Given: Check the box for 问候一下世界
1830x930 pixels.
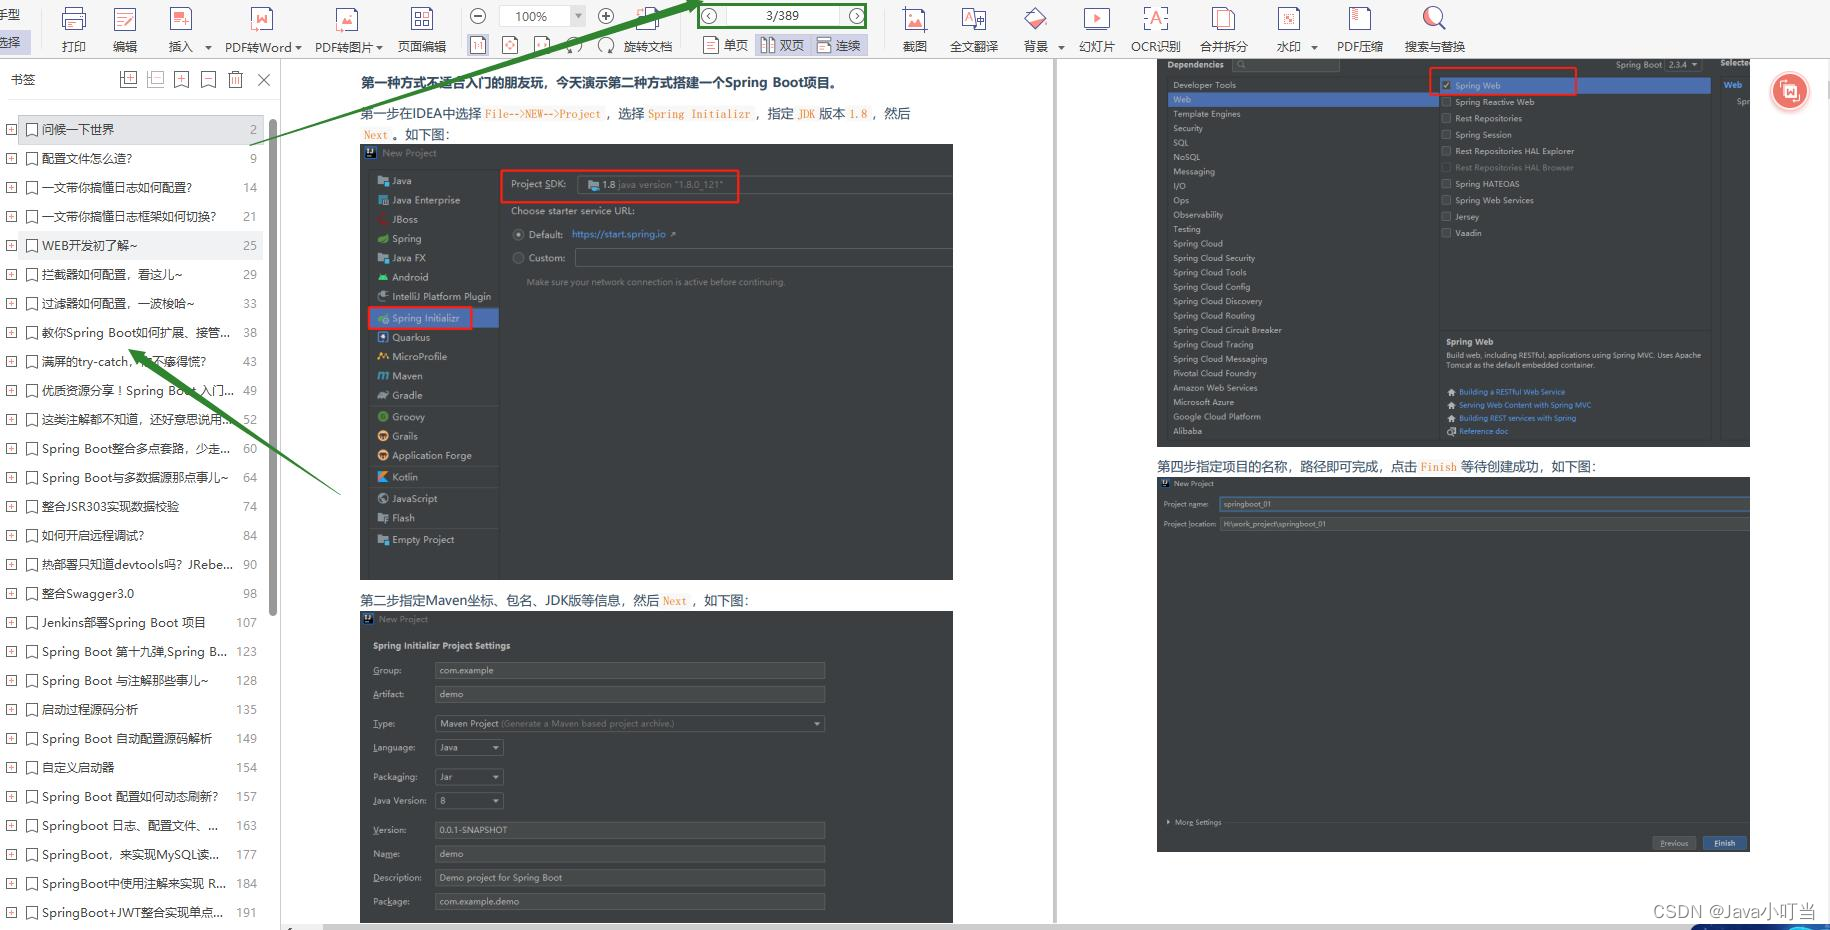Looking at the screenshot, I should (x=33, y=129).
